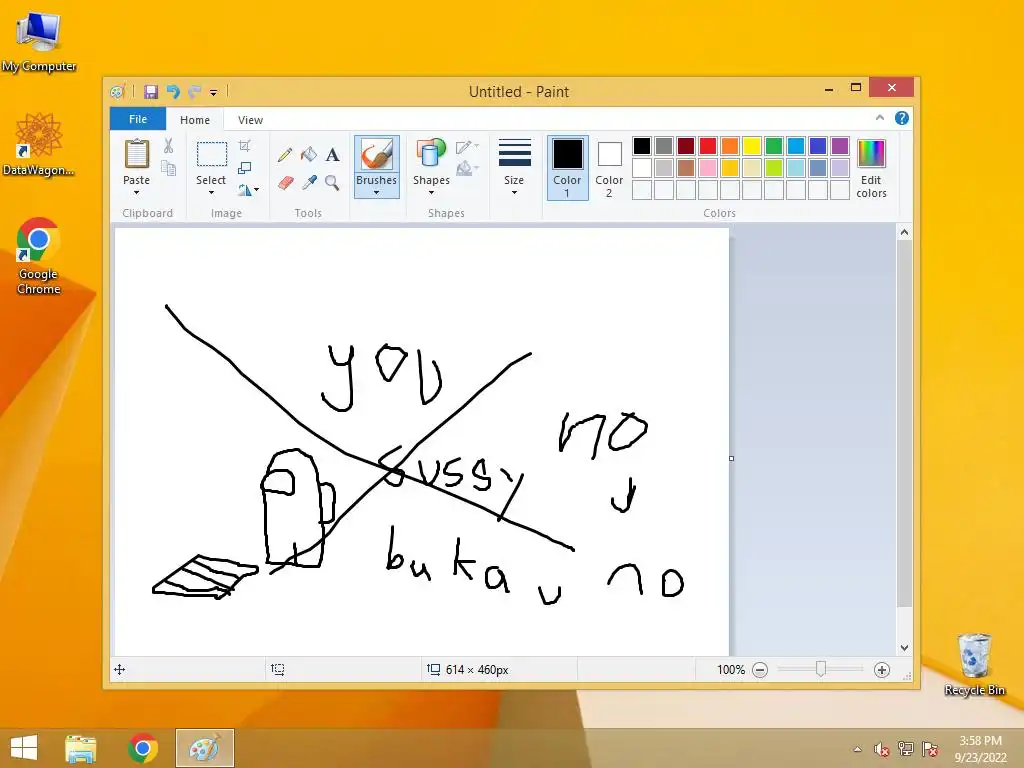Select the Color picker eyedropper tool
Image resolution: width=1024 pixels, height=768 pixels.
coord(309,182)
